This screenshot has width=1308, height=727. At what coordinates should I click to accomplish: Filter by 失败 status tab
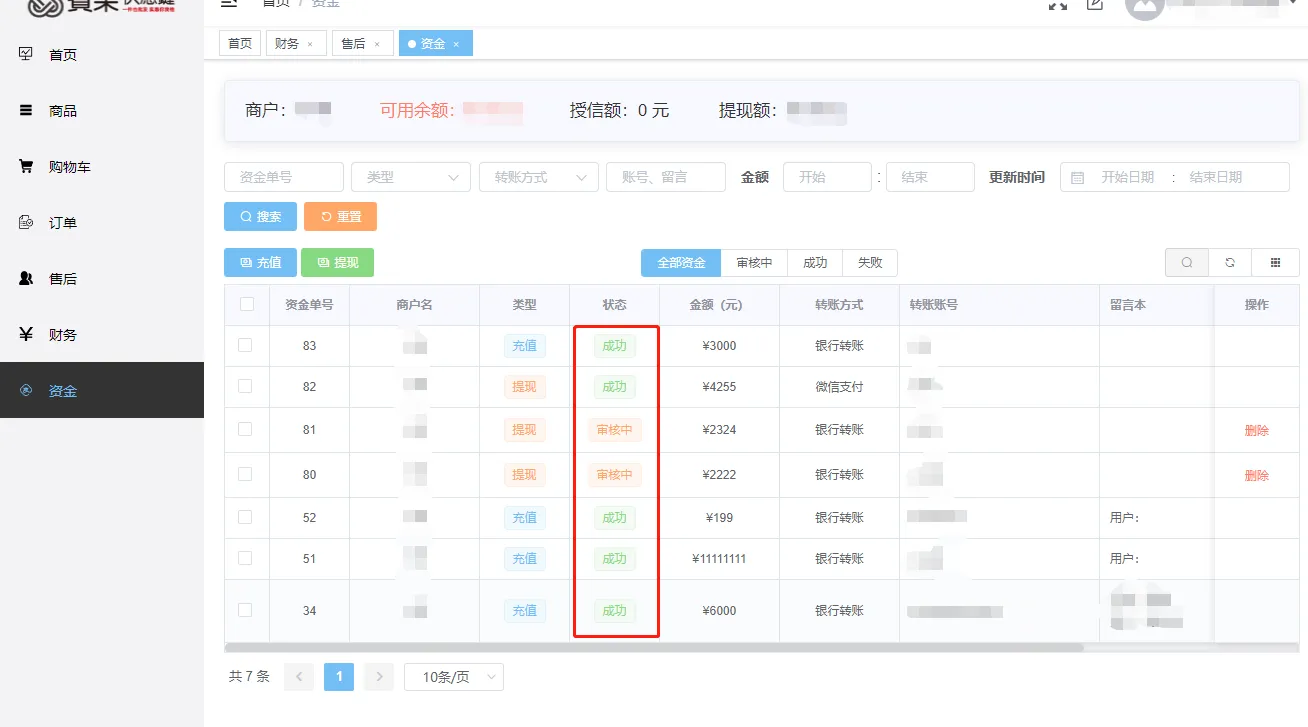point(870,263)
